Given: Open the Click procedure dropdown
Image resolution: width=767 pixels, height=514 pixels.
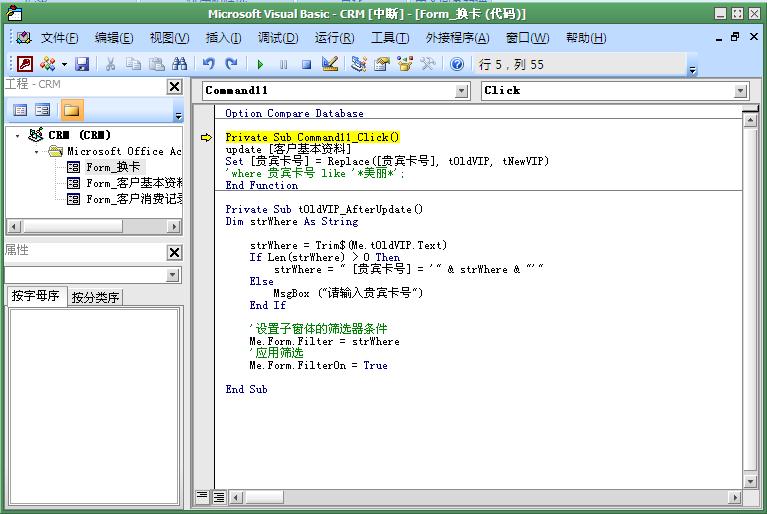Looking at the screenshot, I should 741,91.
